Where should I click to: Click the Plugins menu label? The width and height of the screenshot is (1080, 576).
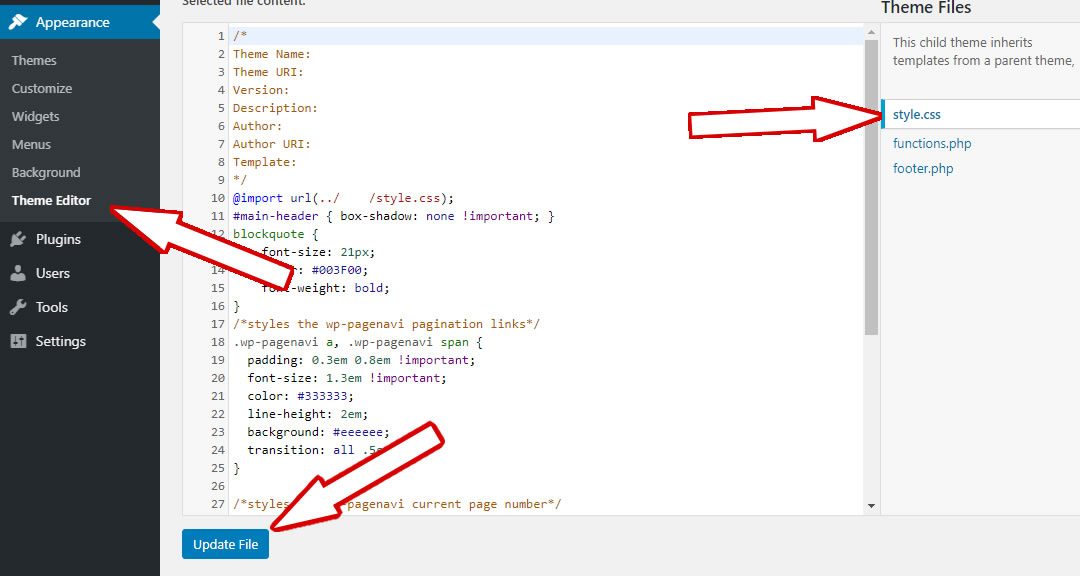[x=58, y=239]
